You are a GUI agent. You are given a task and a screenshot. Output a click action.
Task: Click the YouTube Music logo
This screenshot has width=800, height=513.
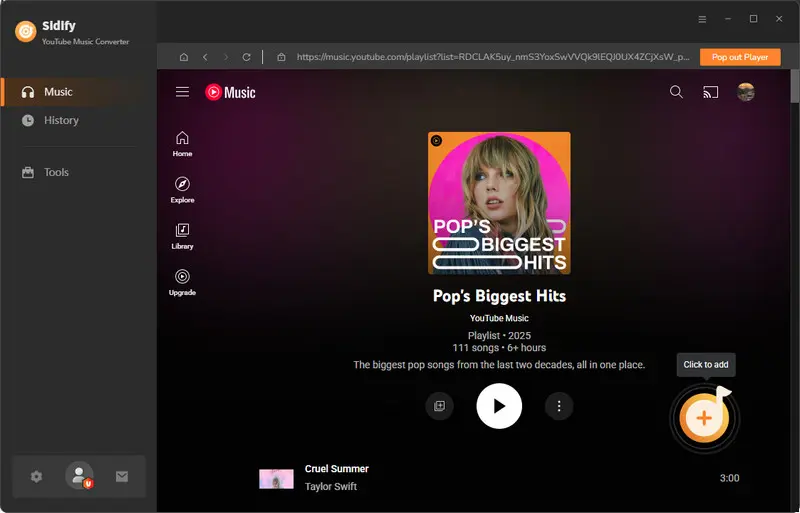[230, 92]
